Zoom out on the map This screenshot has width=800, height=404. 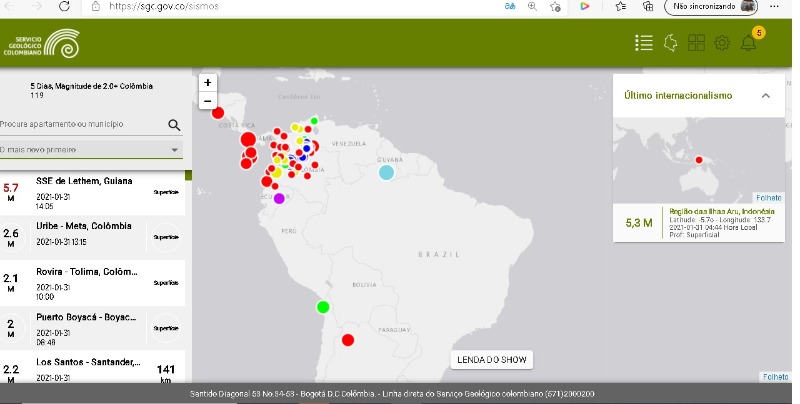[x=207, y=100]
